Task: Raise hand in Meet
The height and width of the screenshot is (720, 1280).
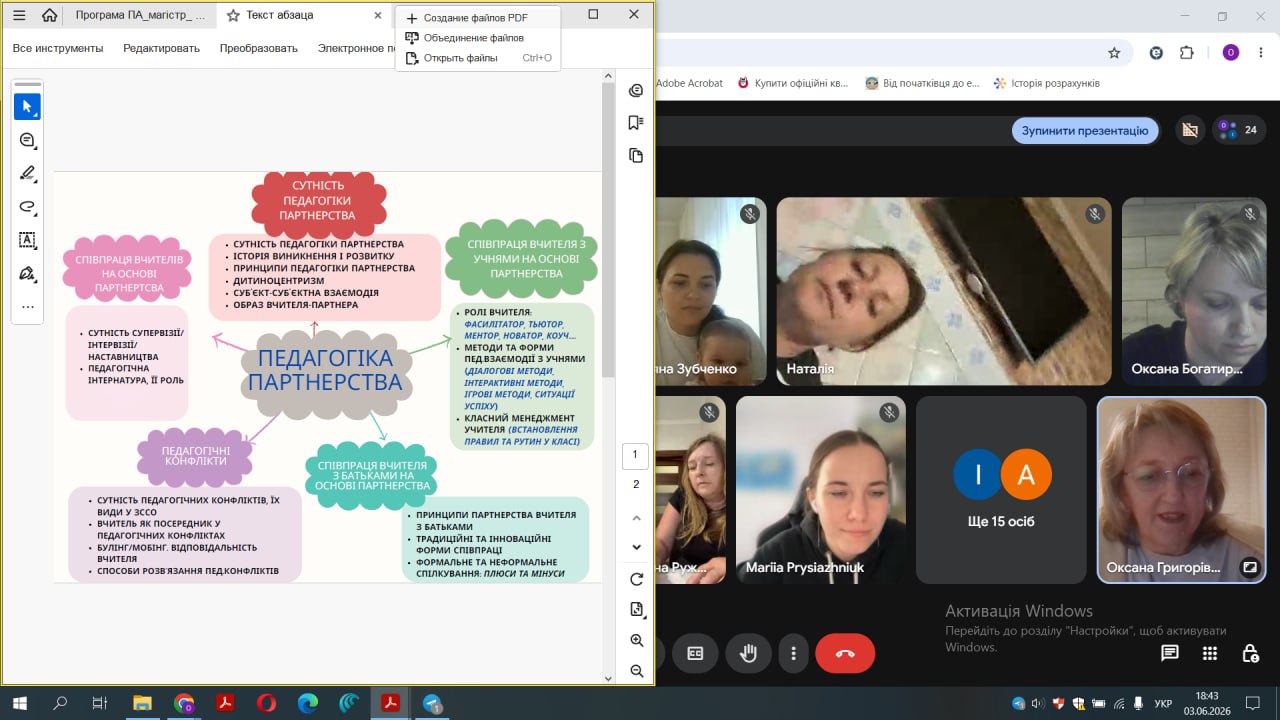Action: point(748,654)
